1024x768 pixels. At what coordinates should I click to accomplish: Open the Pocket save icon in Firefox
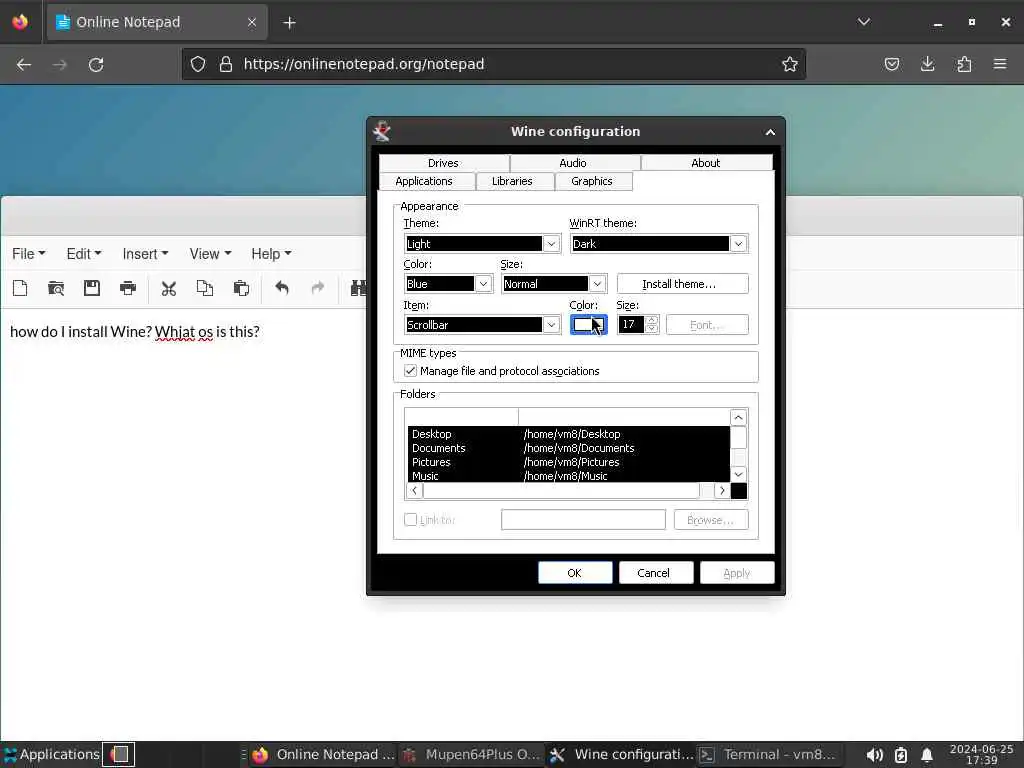click(x=891, y=64)
